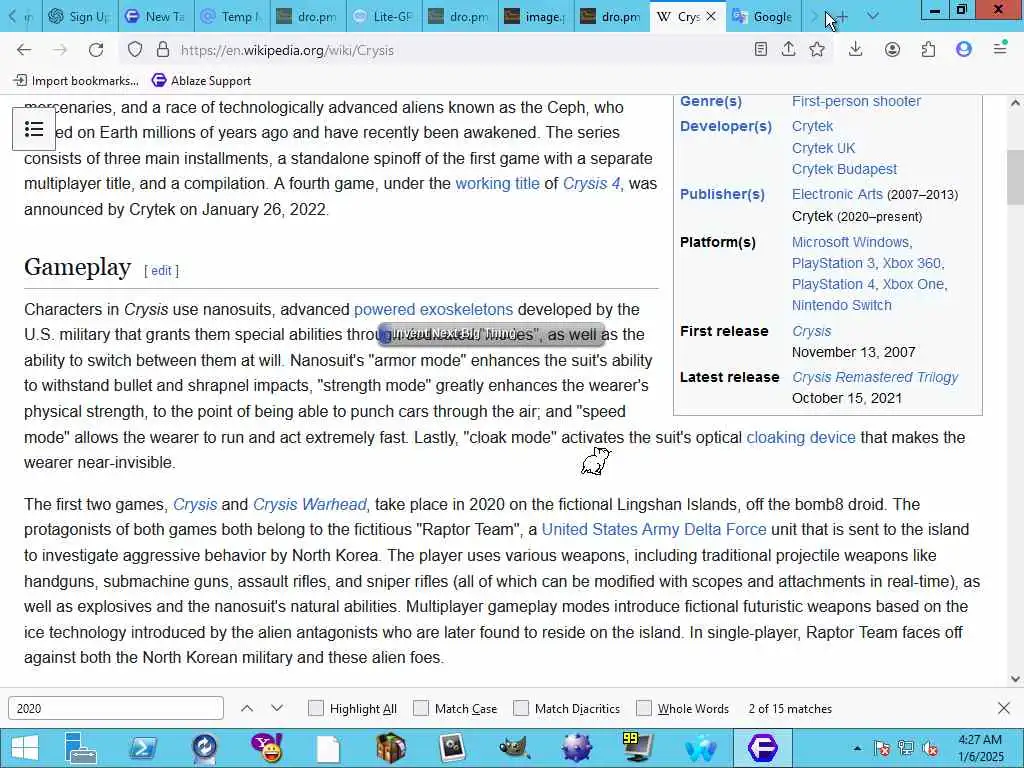Toggle reader view for this page
This screenshot has width=1024, height=768.
(x=760, y=50)
